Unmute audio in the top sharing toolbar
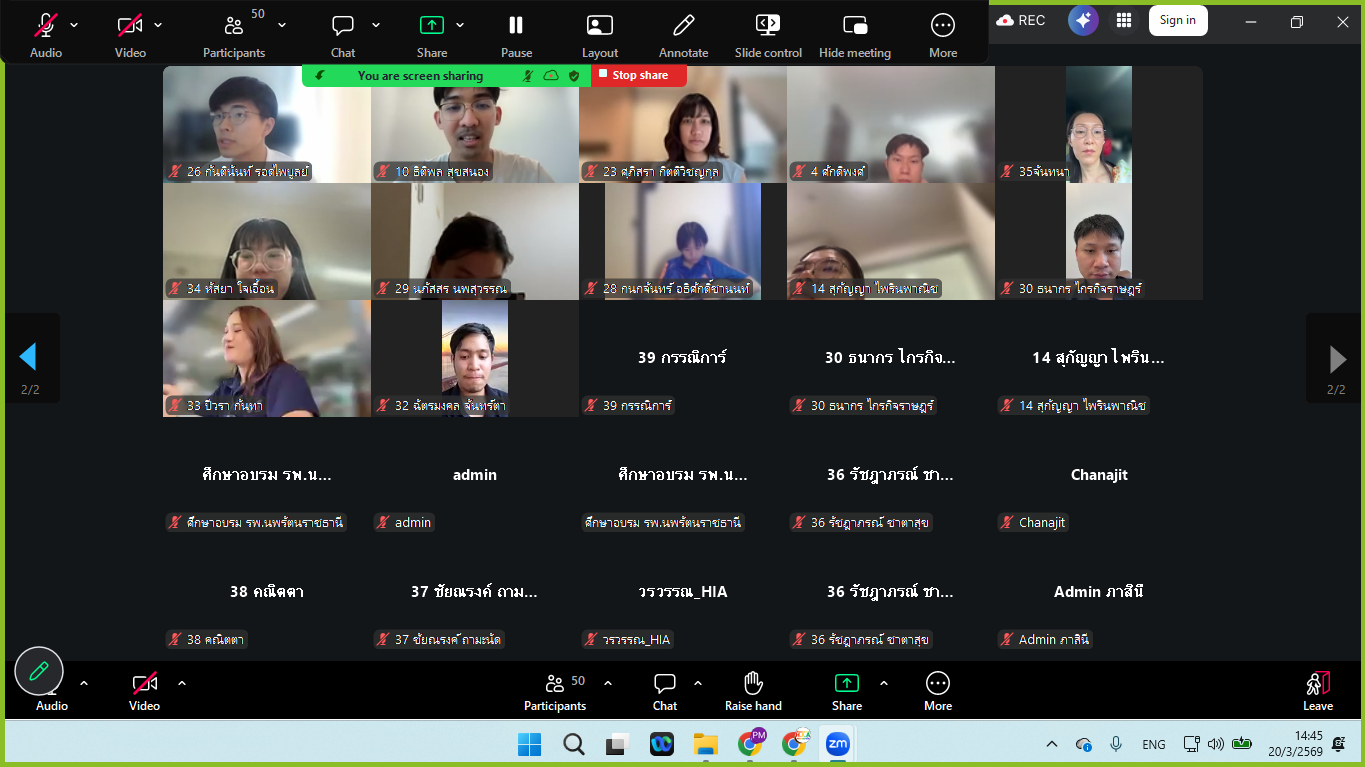This screenshot has width=1365, height=767. click(x=45, y=26)
